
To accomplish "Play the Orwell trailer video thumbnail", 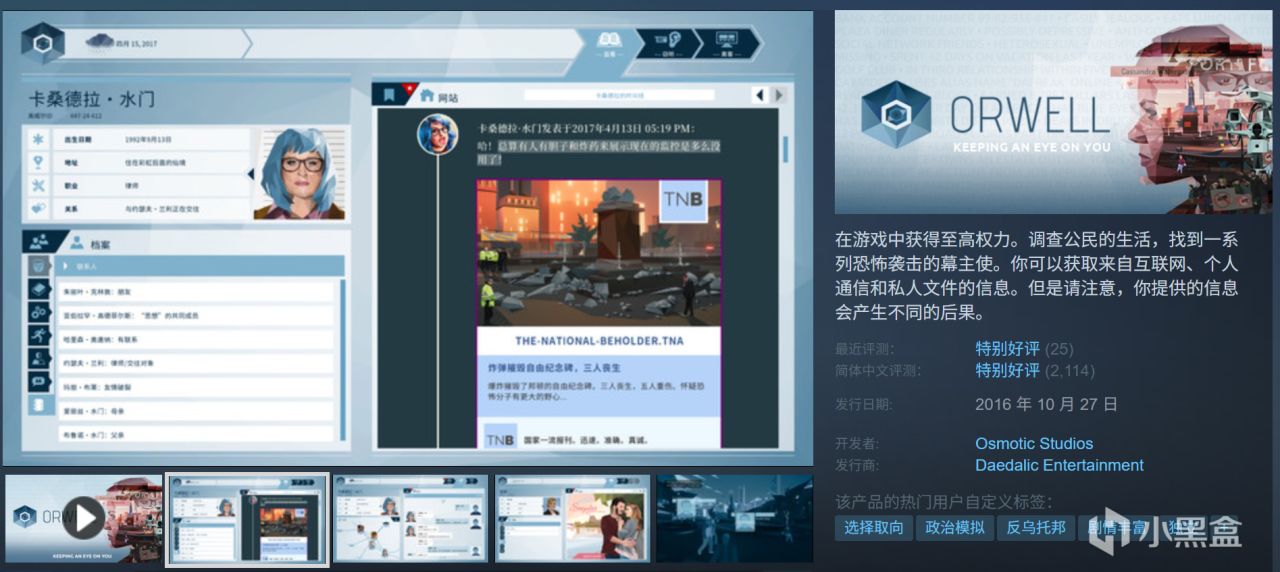I will click(x=84, y=518).
